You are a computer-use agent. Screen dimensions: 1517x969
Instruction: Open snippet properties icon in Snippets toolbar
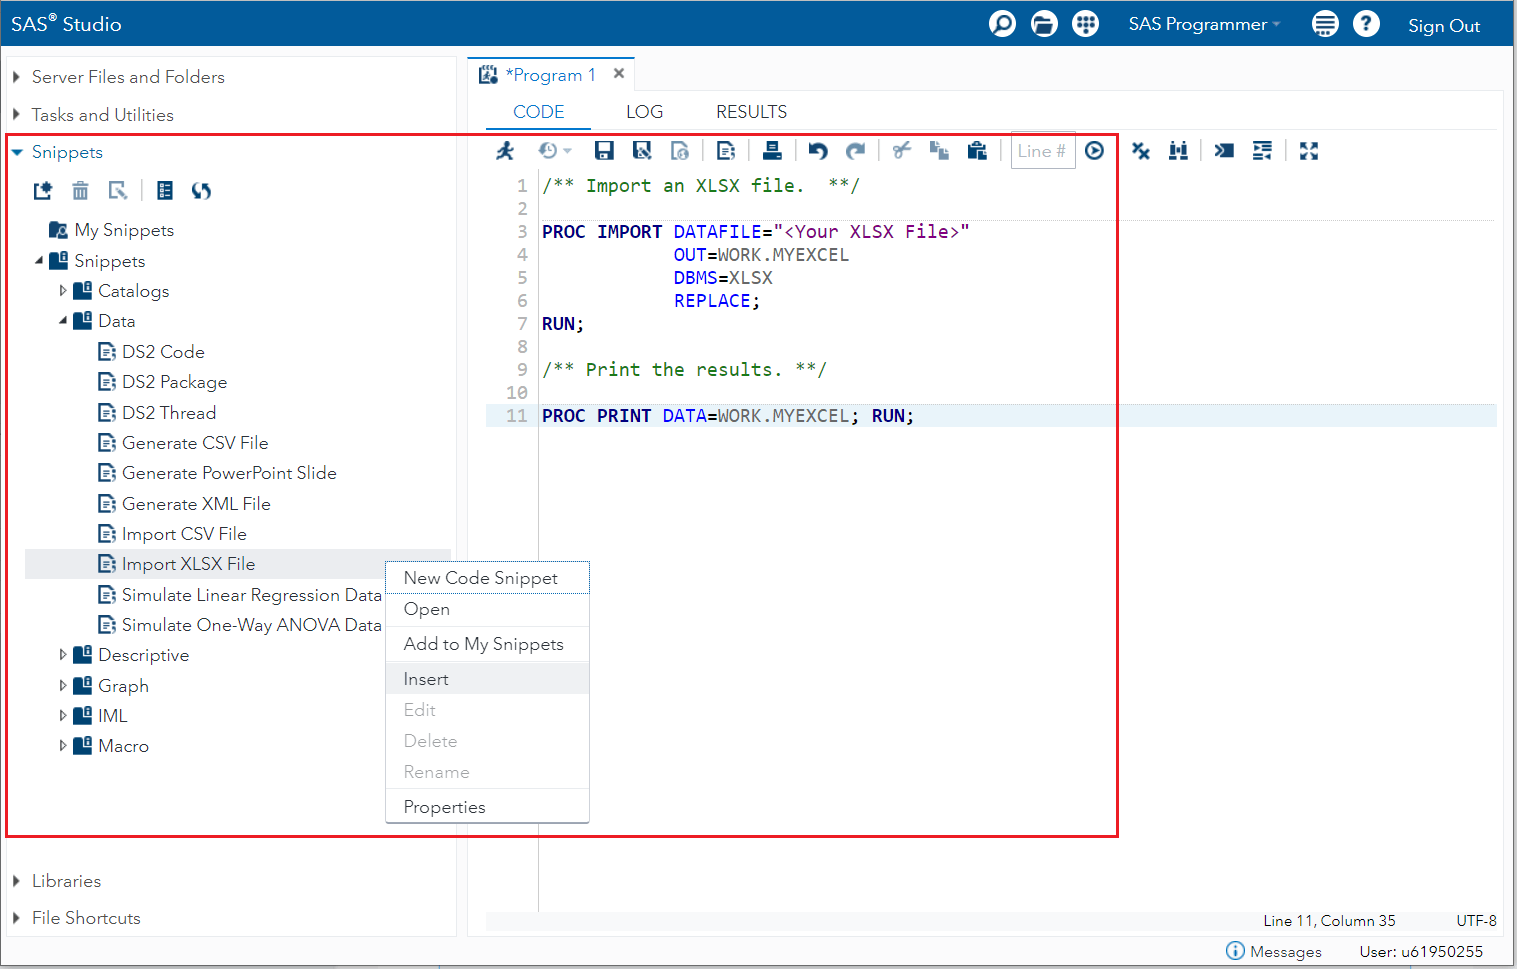click(166, 191)
